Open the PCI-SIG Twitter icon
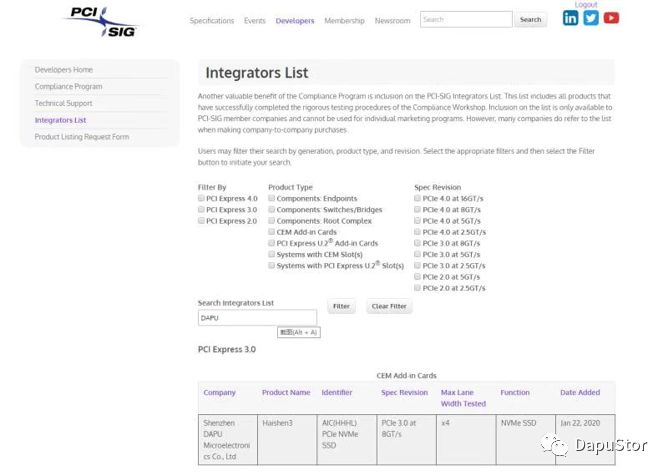This screenshot has width=668, height=476. pyautogui.click(x=590, y=18)
